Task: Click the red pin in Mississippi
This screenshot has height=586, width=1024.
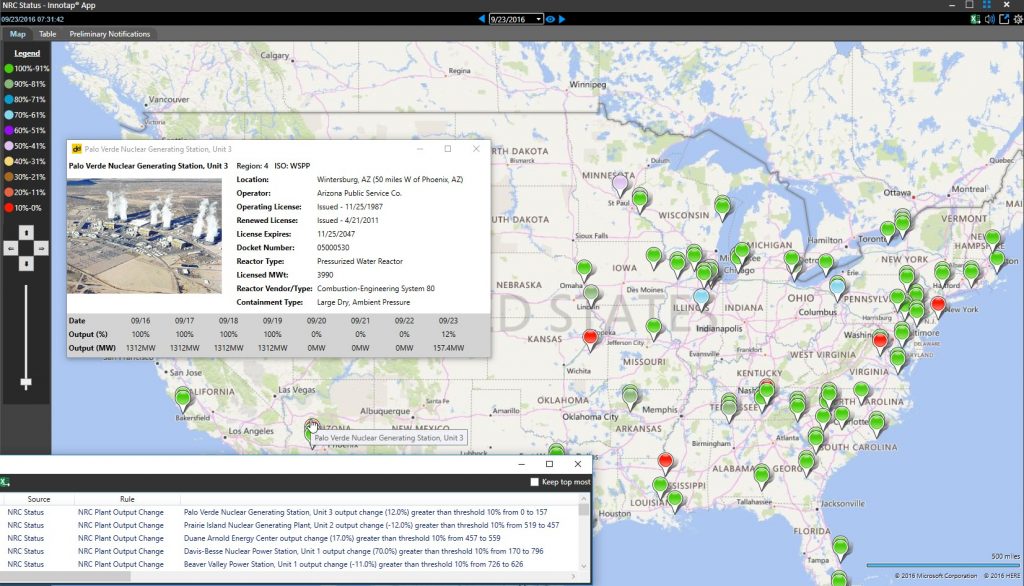Action: 665,462
